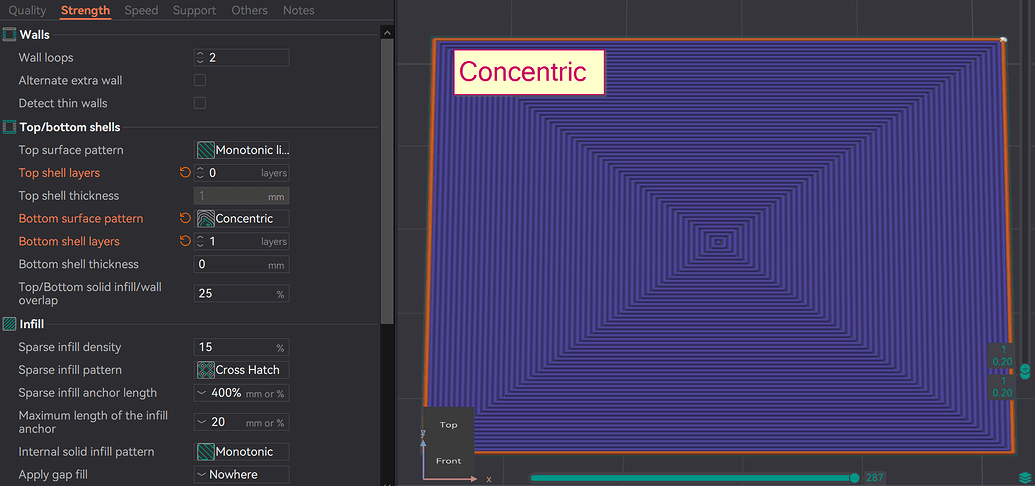
Task: Click the Top/bottom shells section header
Action: pyautogui.click(x=70, y=127)
